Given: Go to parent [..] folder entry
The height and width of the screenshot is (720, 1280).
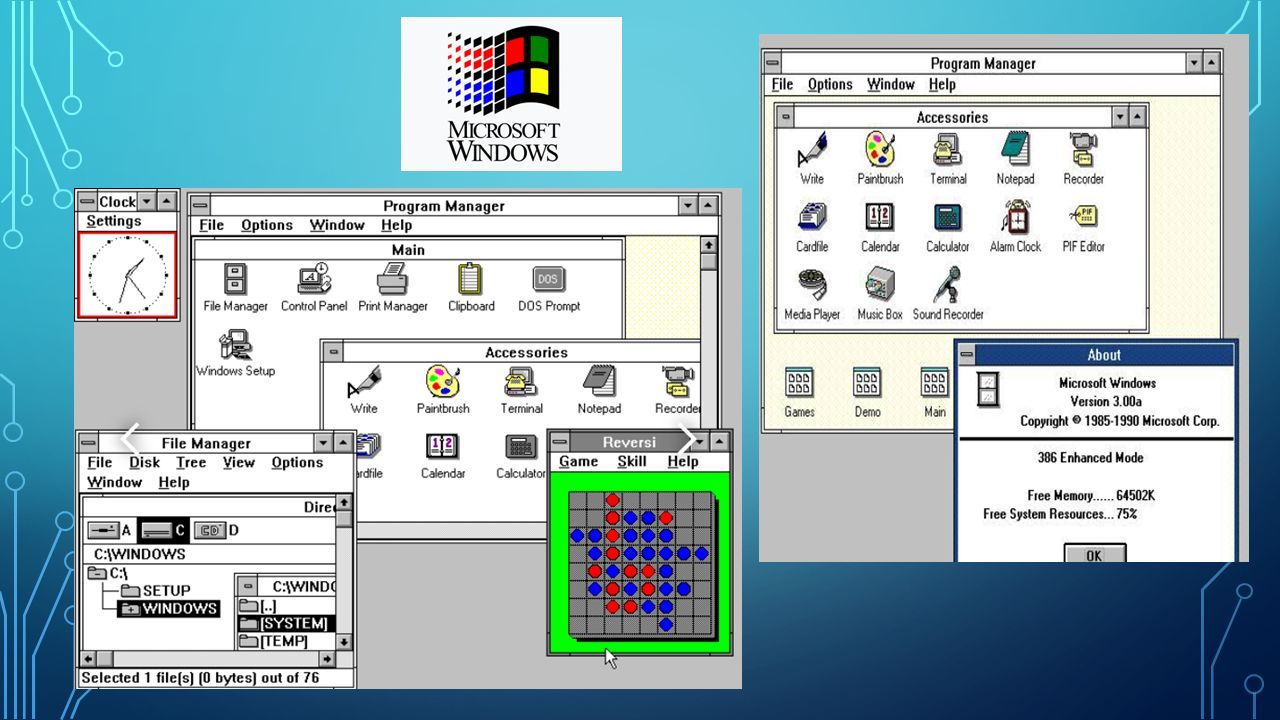Looking at the screenshot, I should pos(259,606).
